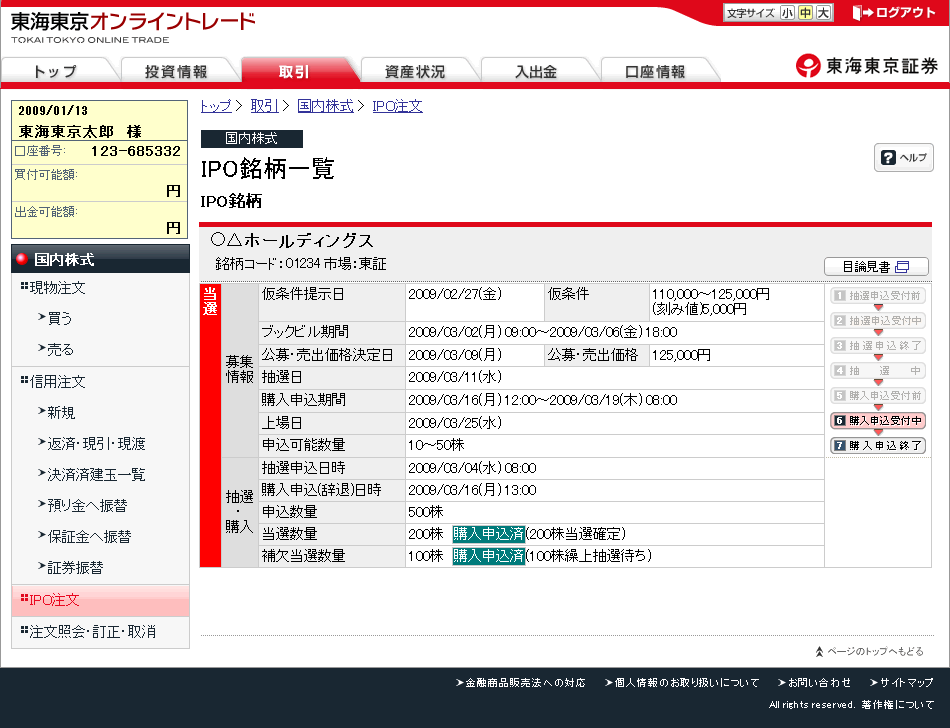Follow the 取引 breadcrumb link
The width and height of the screenshot is (950, 728).
pos(265,106)
